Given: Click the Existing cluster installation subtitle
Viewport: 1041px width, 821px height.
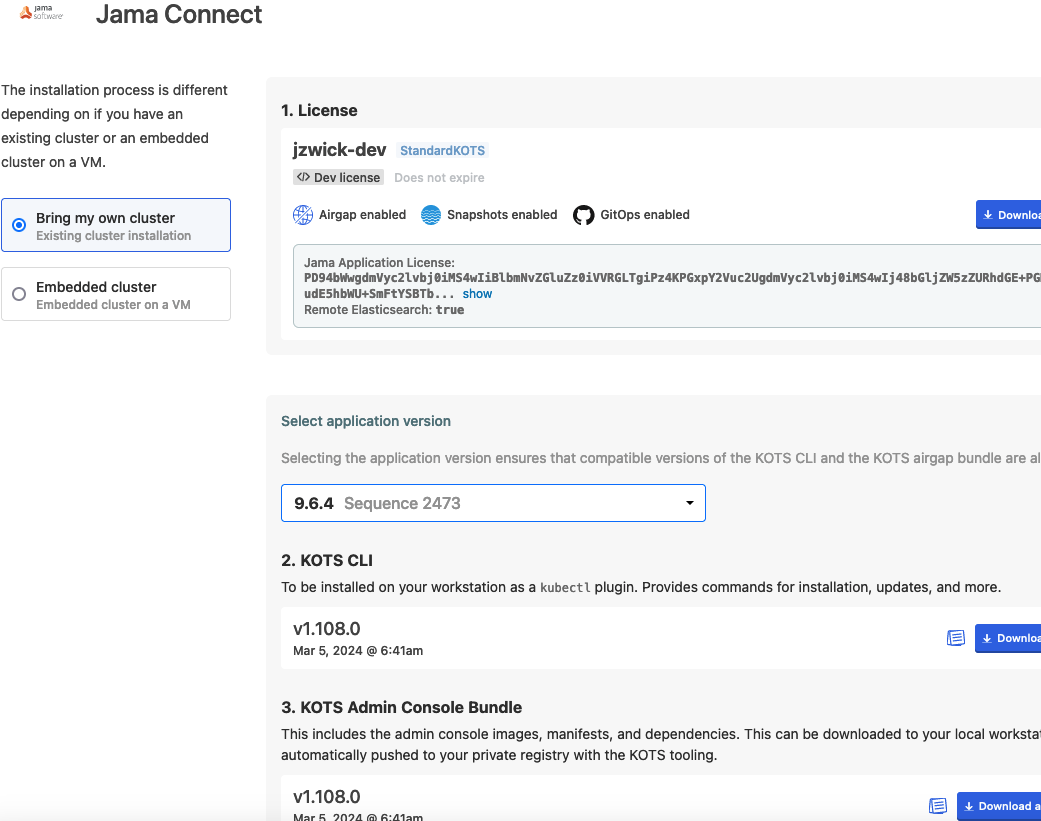Looking at the screenshot, I should point(114,236).
